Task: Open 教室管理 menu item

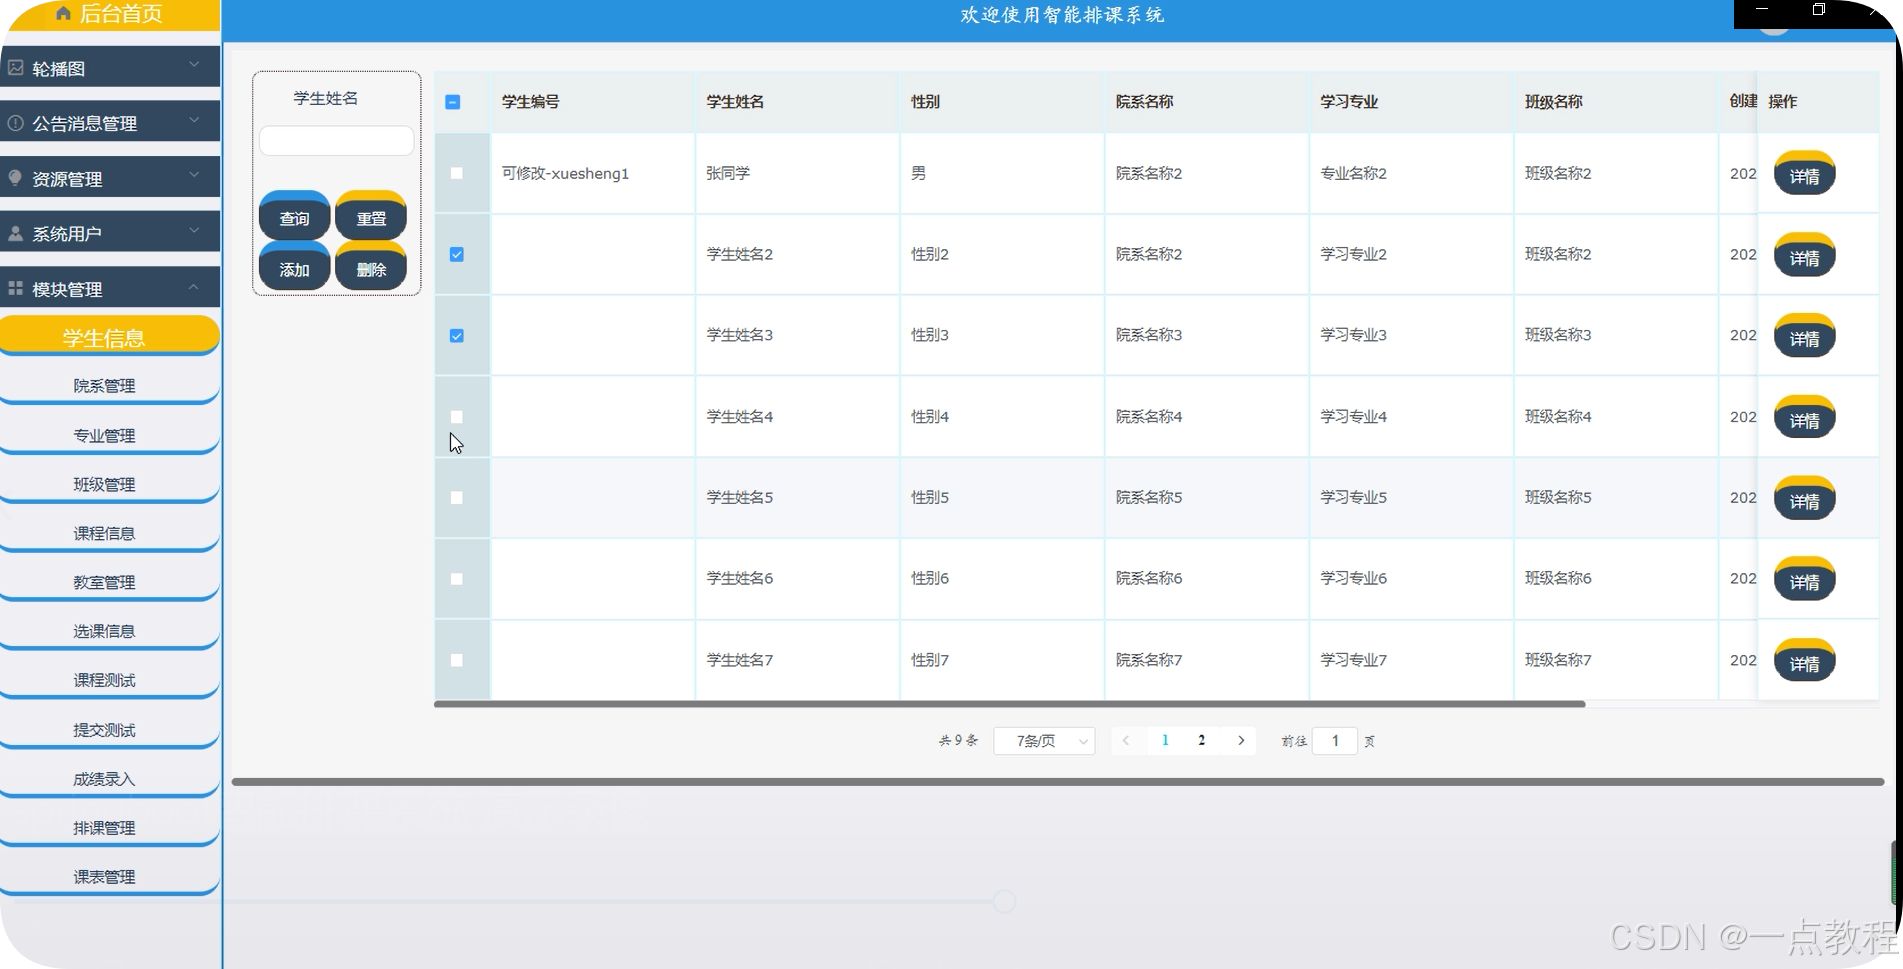Action: [x=110, y=583]
